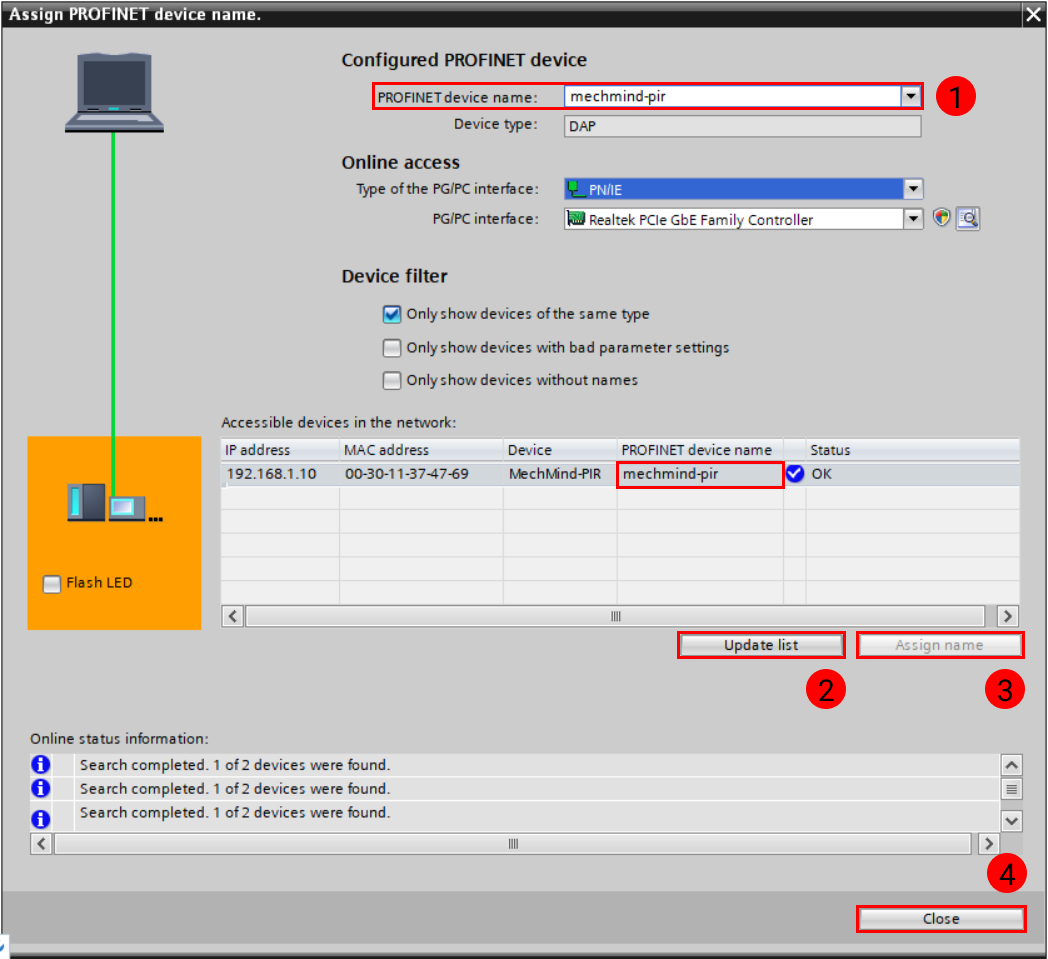Click the shield icon next to PG/PC interface
Viewport: 1048px width, 959px height.
click(x=942, y=218)
